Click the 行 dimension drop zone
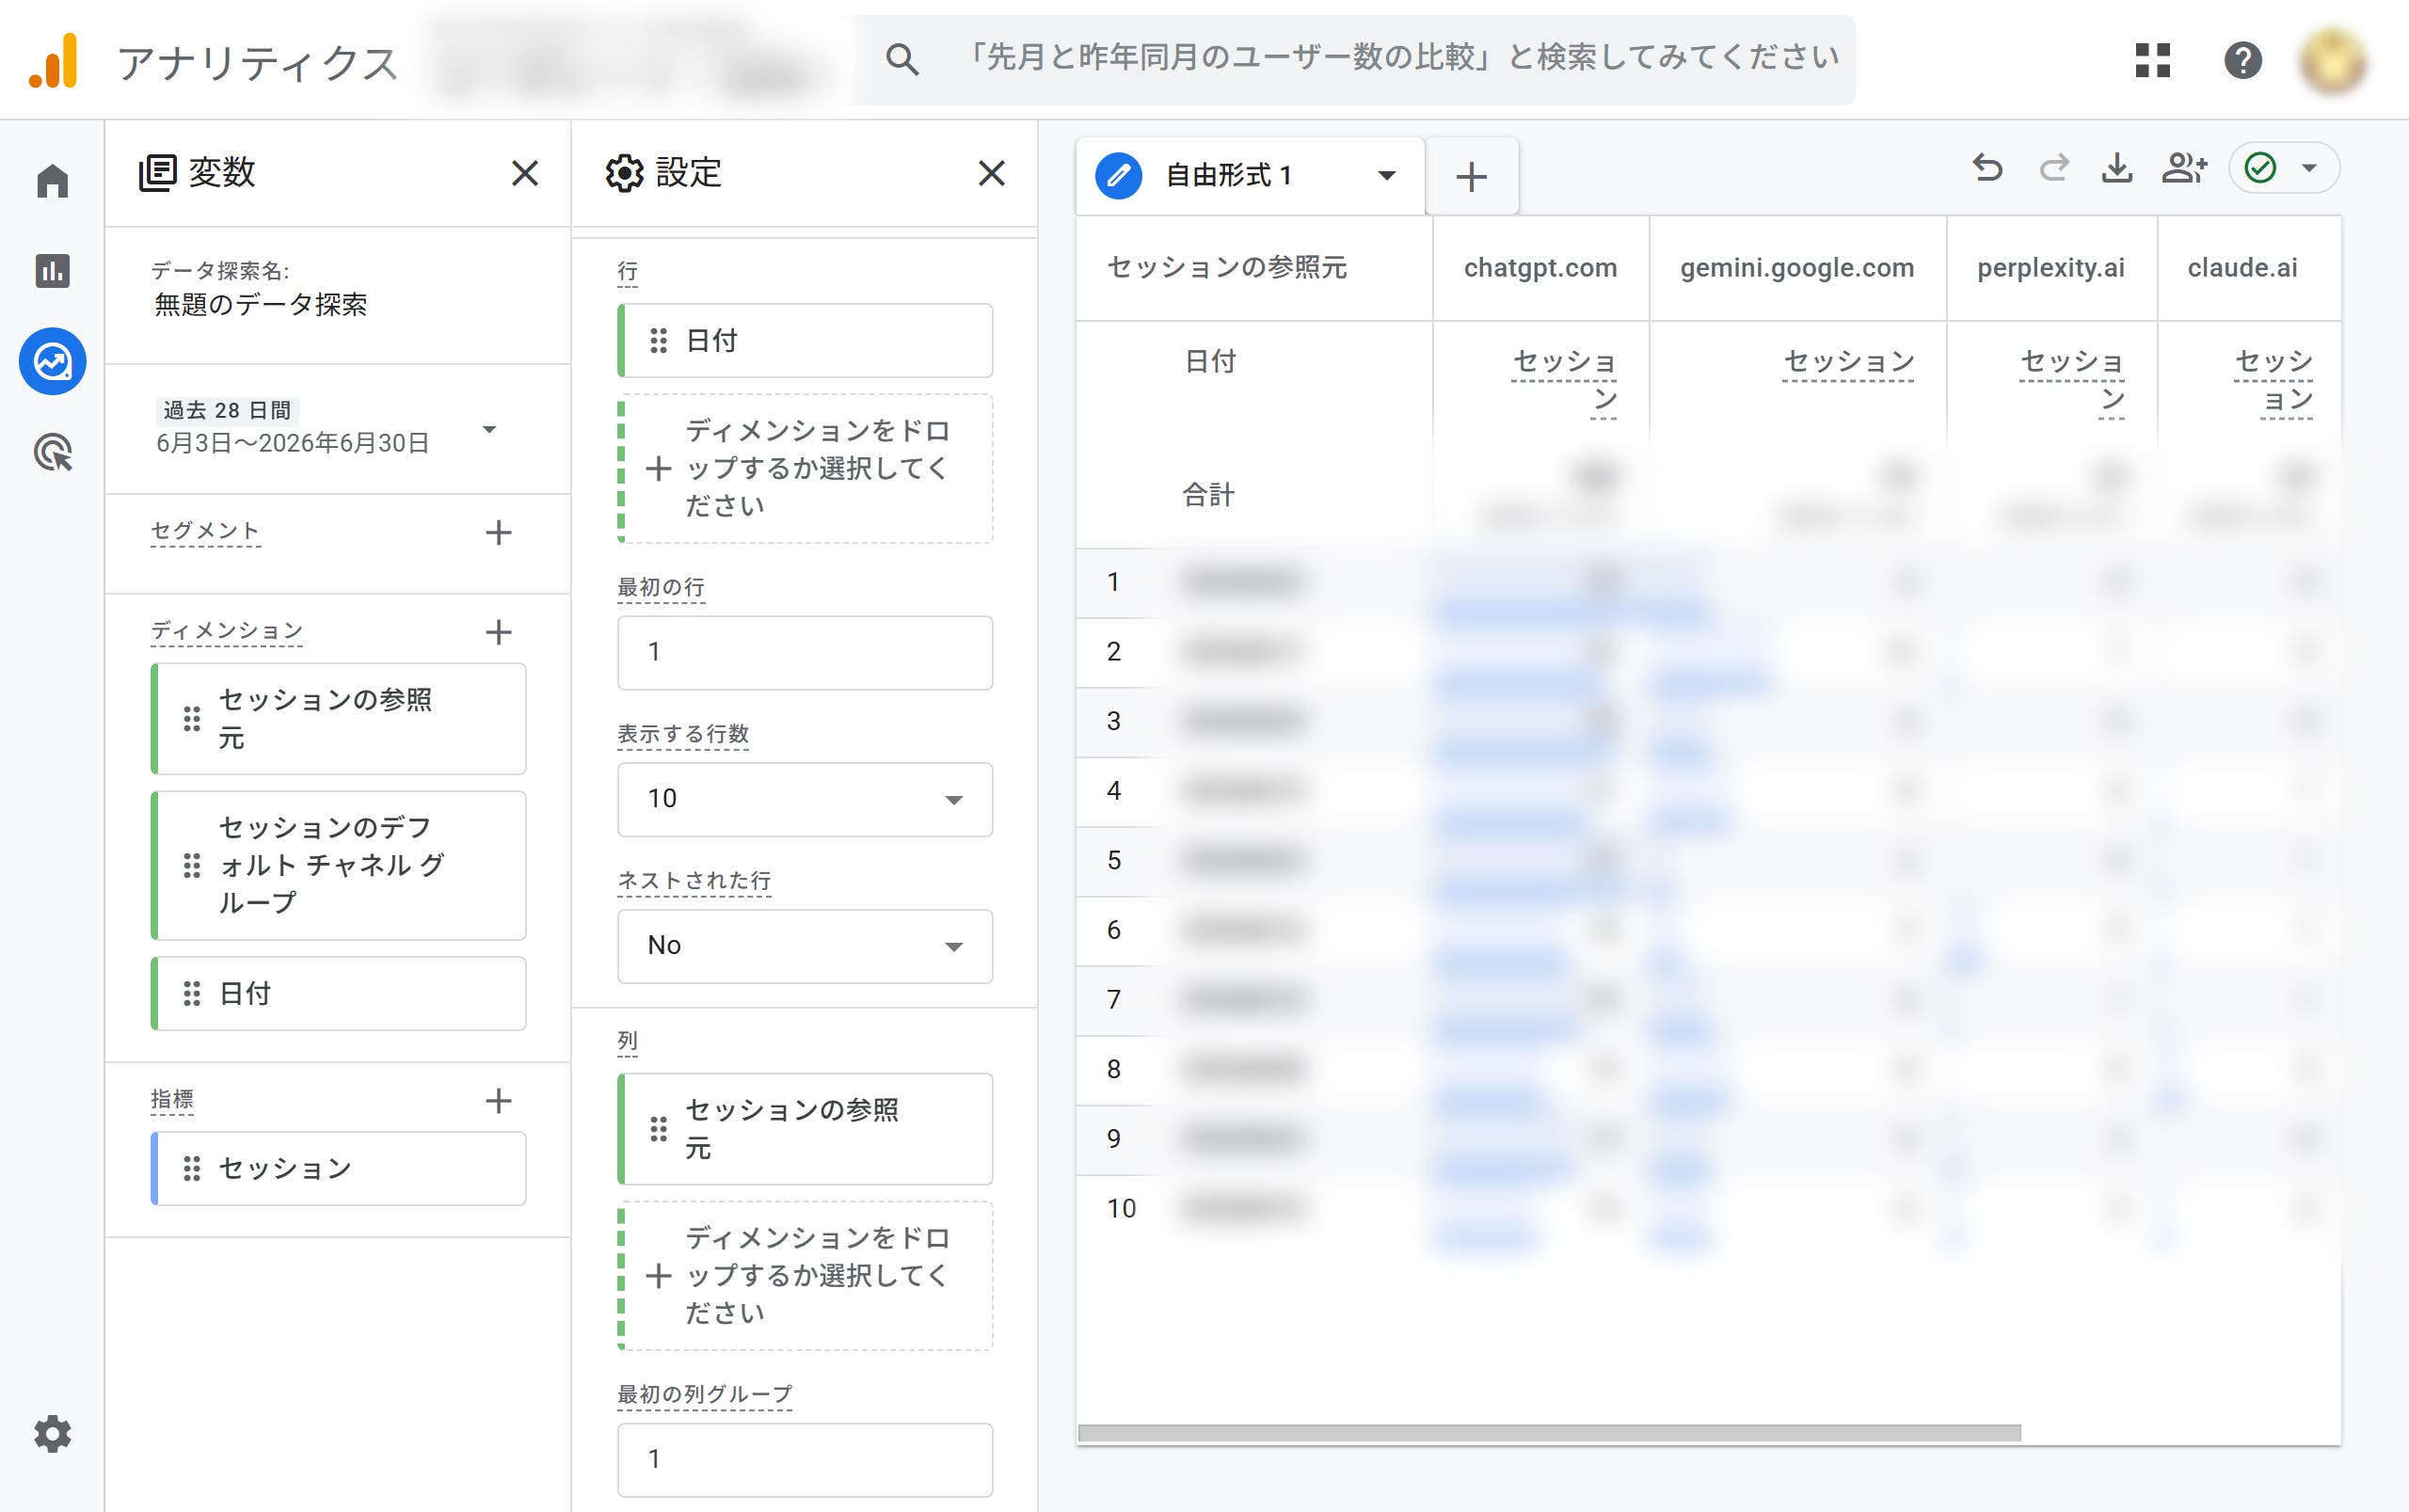This screenshot has height=1512, width=2409. (805, 469)
